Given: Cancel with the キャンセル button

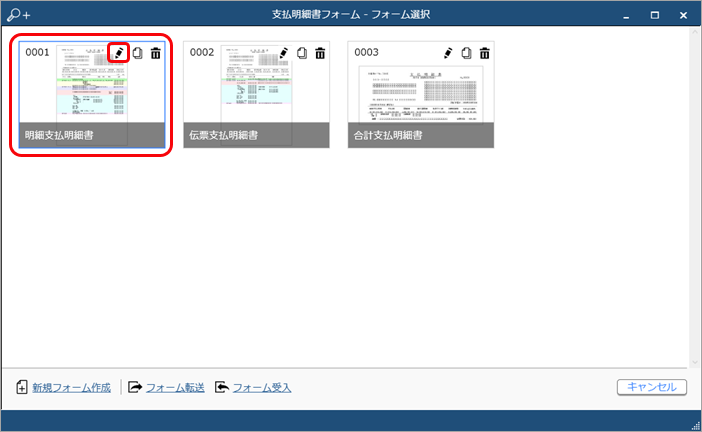Looking at the screenshot, I should (x=651, y=387).
